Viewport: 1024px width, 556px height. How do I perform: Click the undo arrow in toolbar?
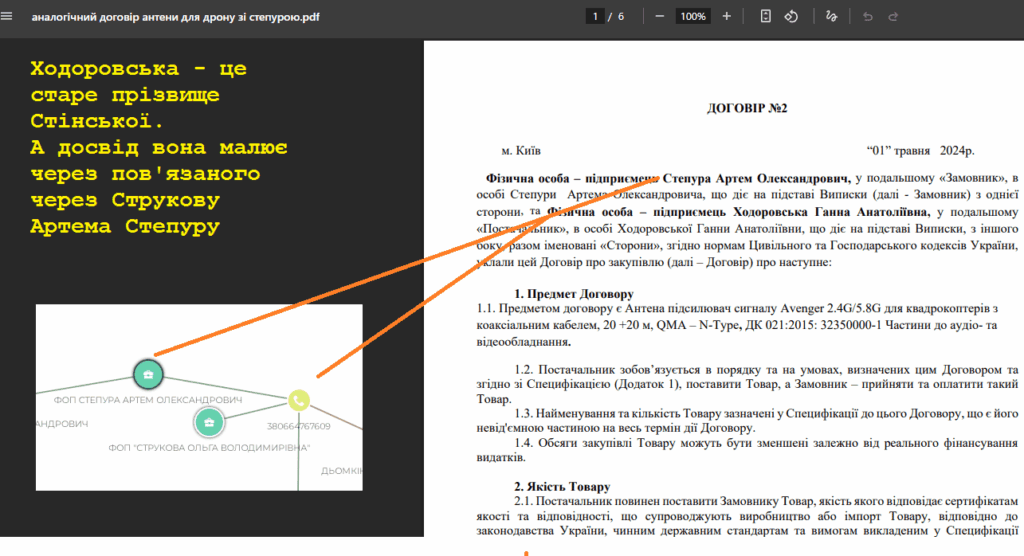click(x=868, y=16)
